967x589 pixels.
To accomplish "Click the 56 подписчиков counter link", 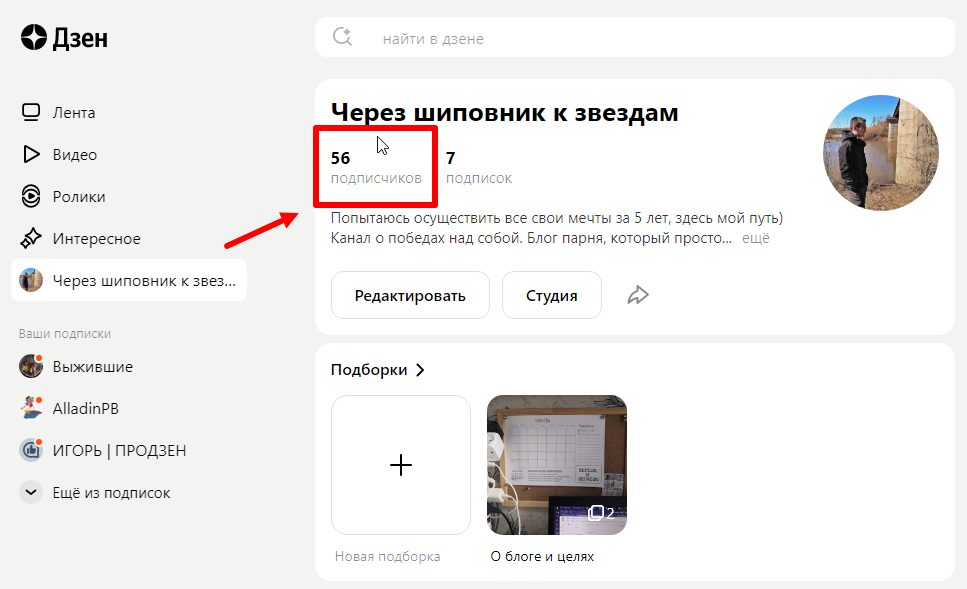I will [x=374, y=166].
